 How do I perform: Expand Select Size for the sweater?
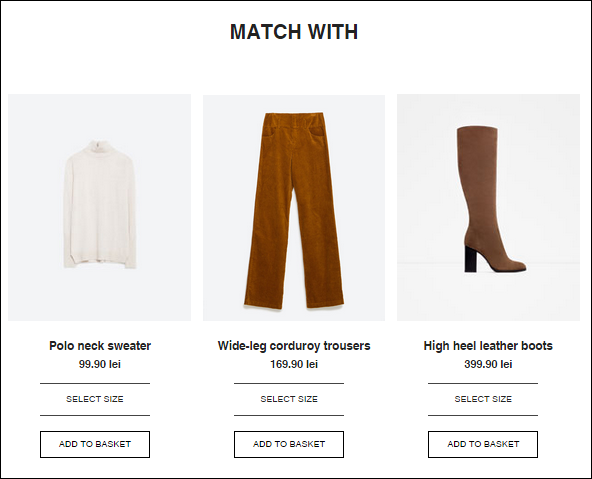point(95,399)
